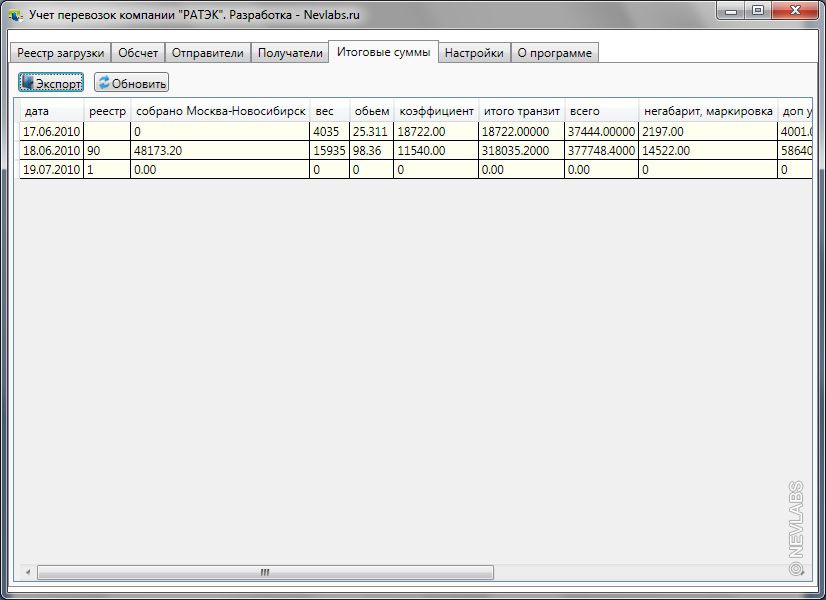Click the Export button icon
The width and height of the screenshot is (826, 600).
(27, 84)
